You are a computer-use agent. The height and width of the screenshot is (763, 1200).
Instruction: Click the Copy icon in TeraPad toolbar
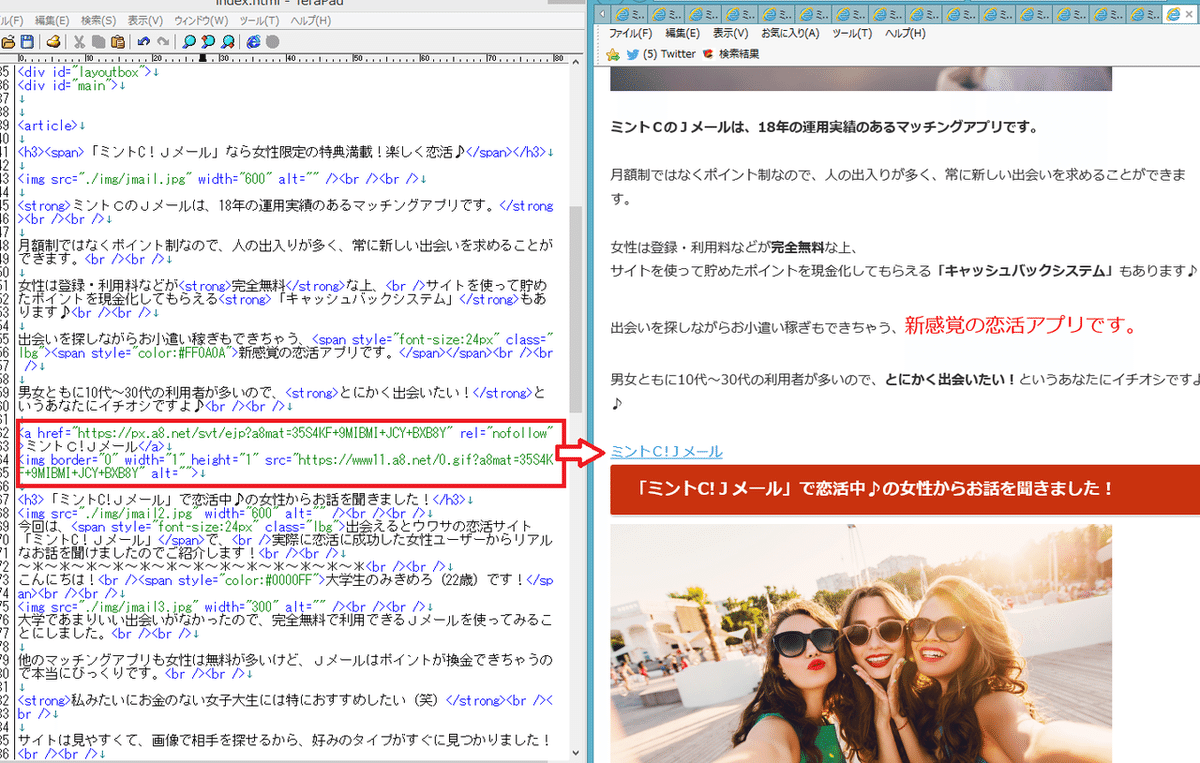click(x=99, y=42)
